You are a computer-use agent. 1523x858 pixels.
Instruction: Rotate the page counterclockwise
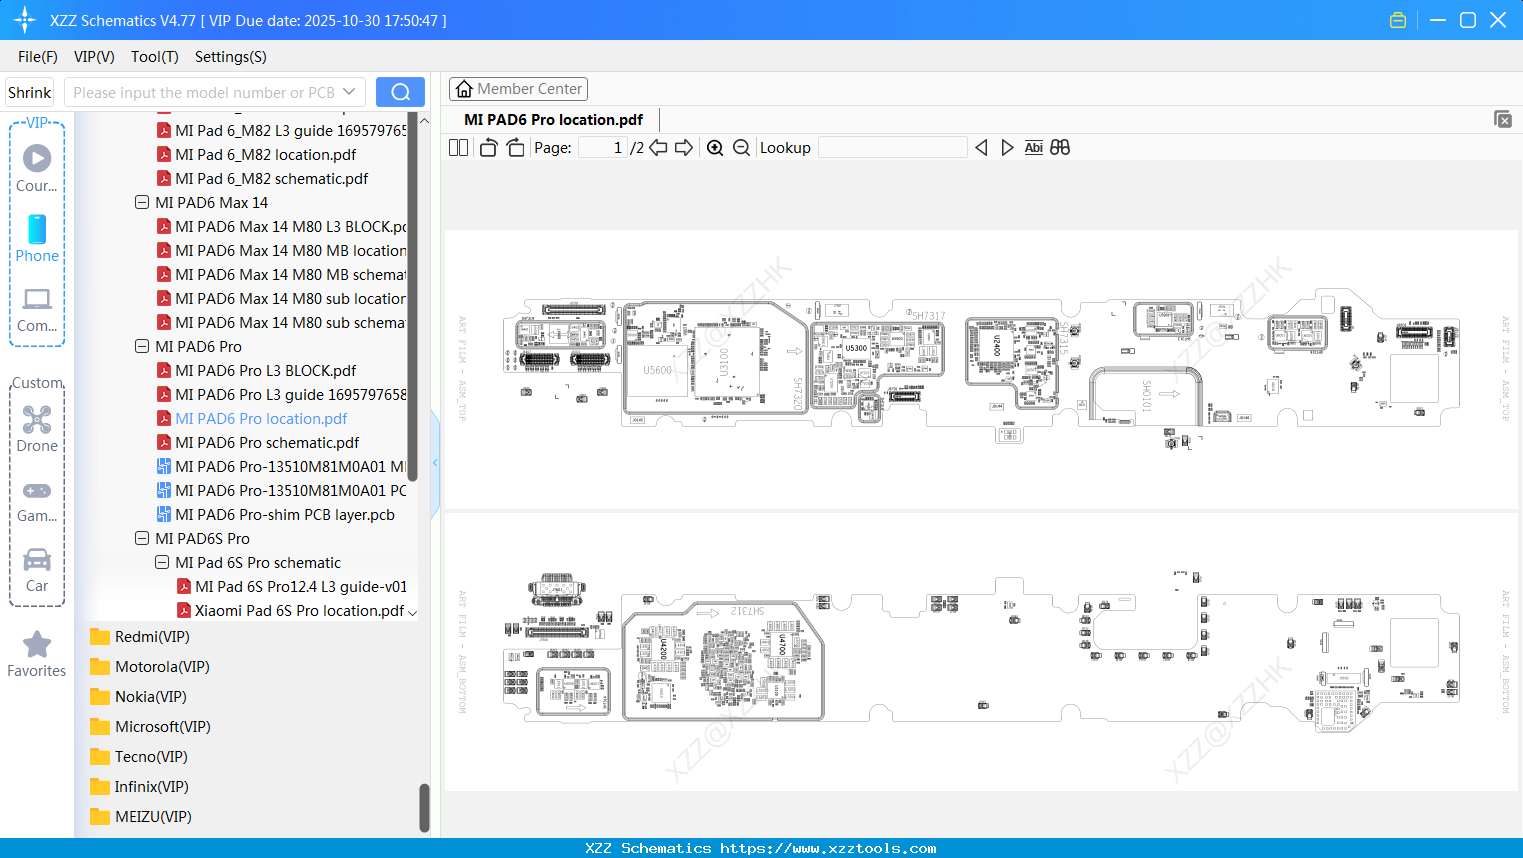(488, 148)
